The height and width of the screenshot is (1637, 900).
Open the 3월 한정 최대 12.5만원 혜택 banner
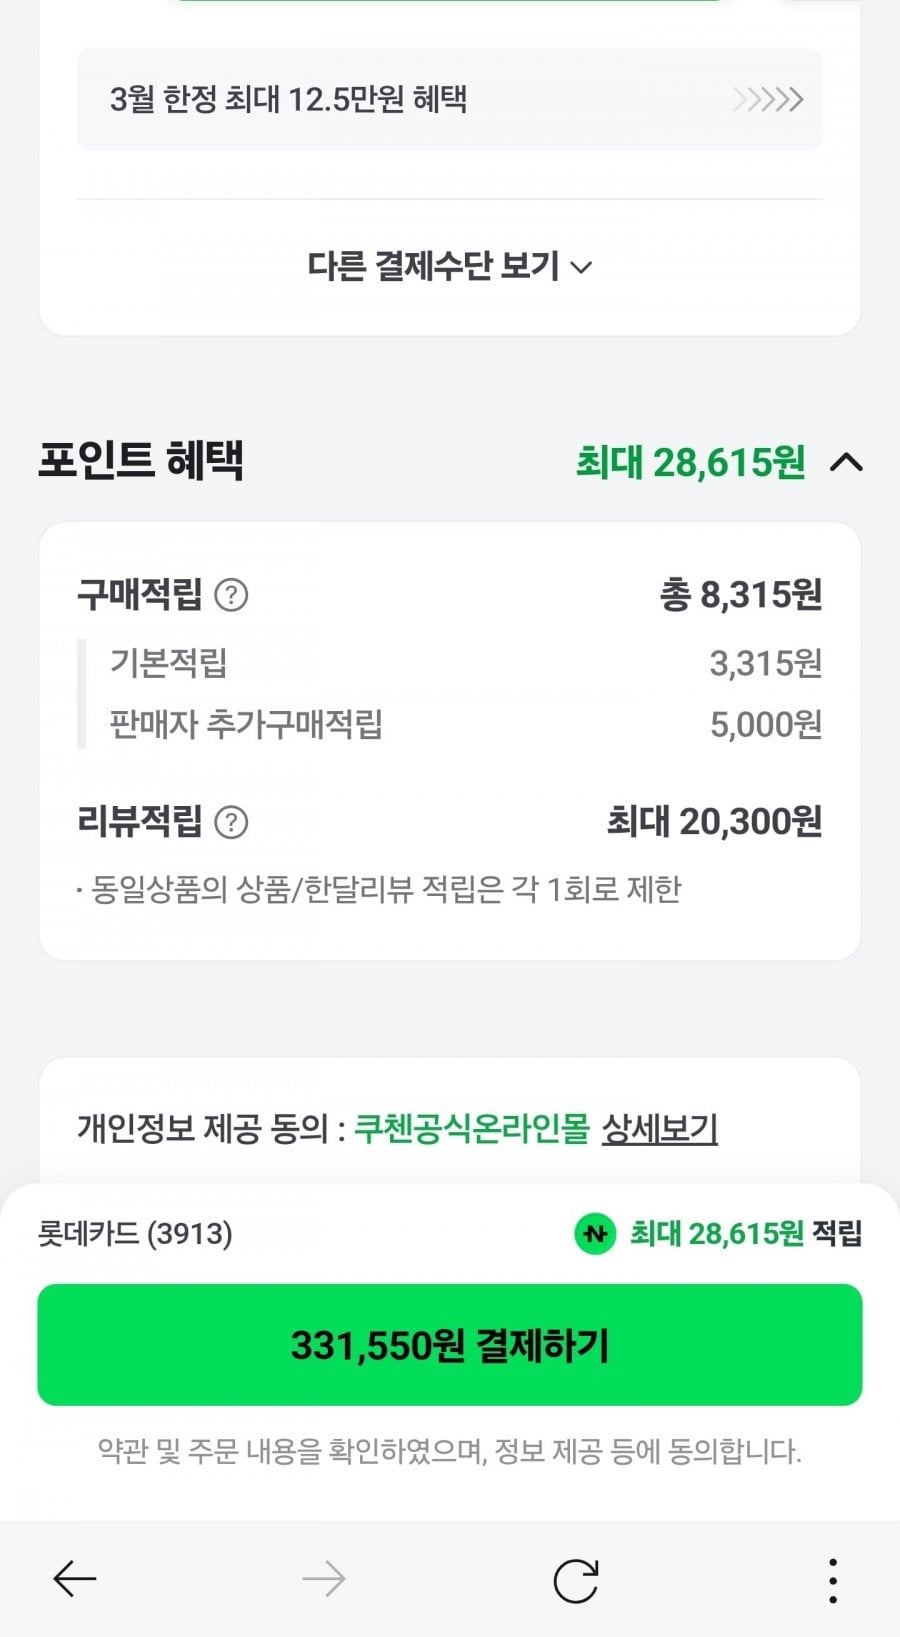coord(288,99)
